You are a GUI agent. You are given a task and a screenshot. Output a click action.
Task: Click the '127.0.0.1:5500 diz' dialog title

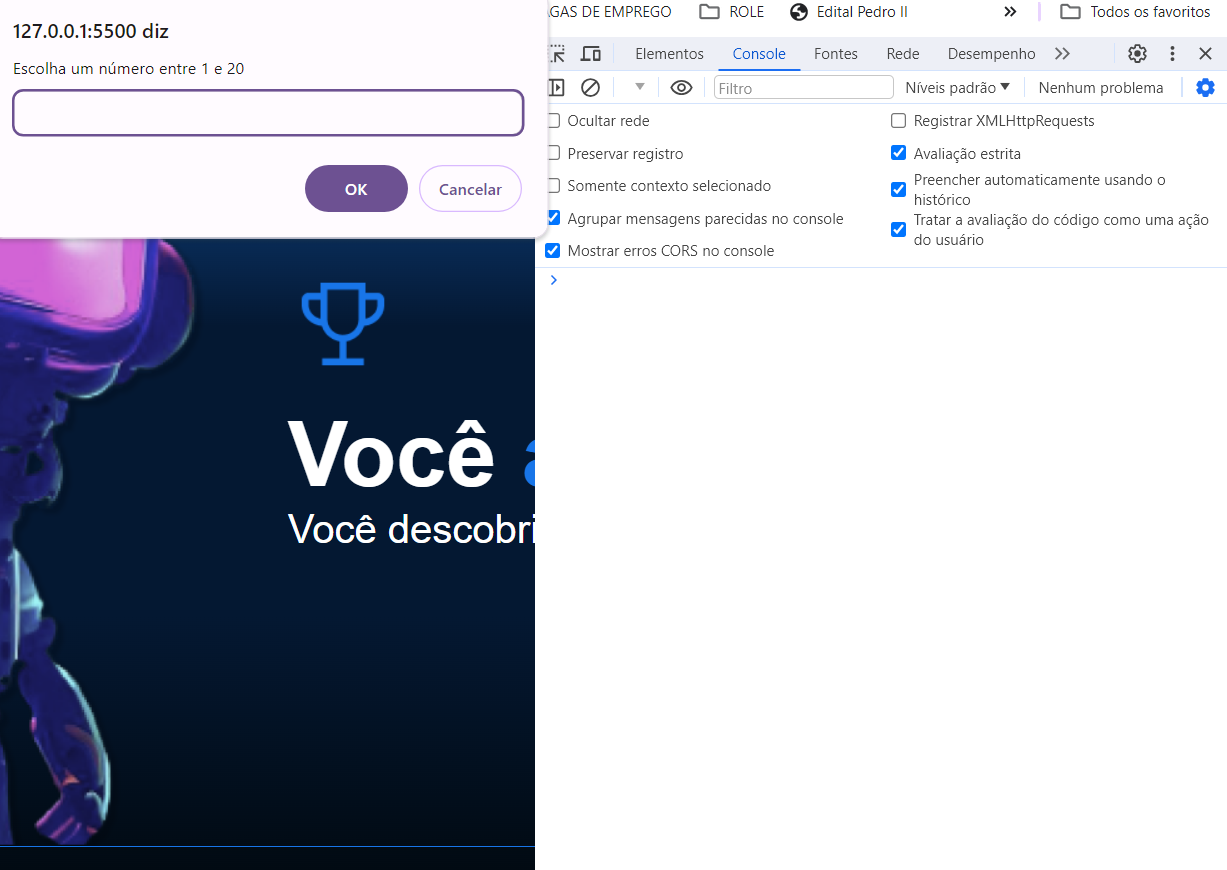(x=90, y=31)
